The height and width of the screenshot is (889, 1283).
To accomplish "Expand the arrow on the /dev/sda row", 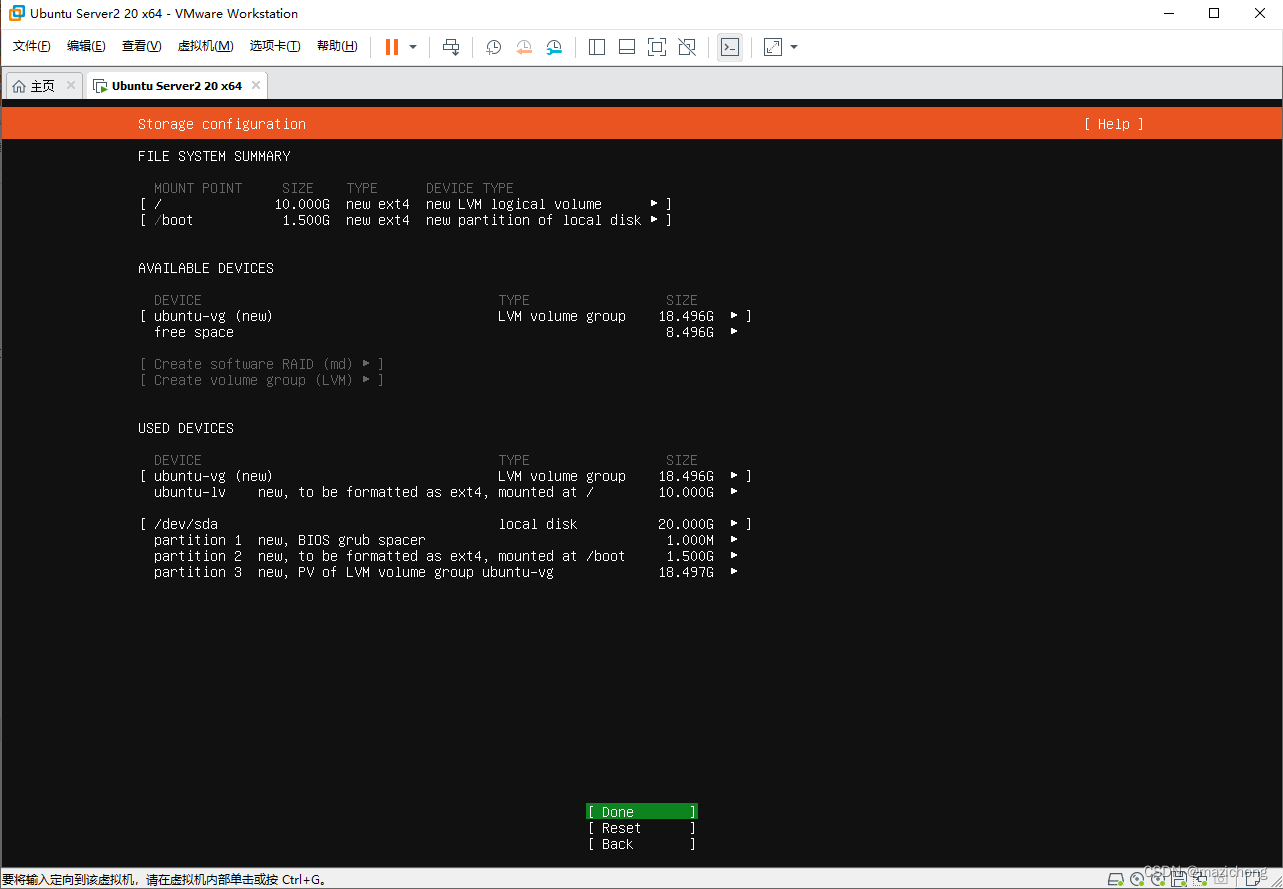I will tap(734, 523).
